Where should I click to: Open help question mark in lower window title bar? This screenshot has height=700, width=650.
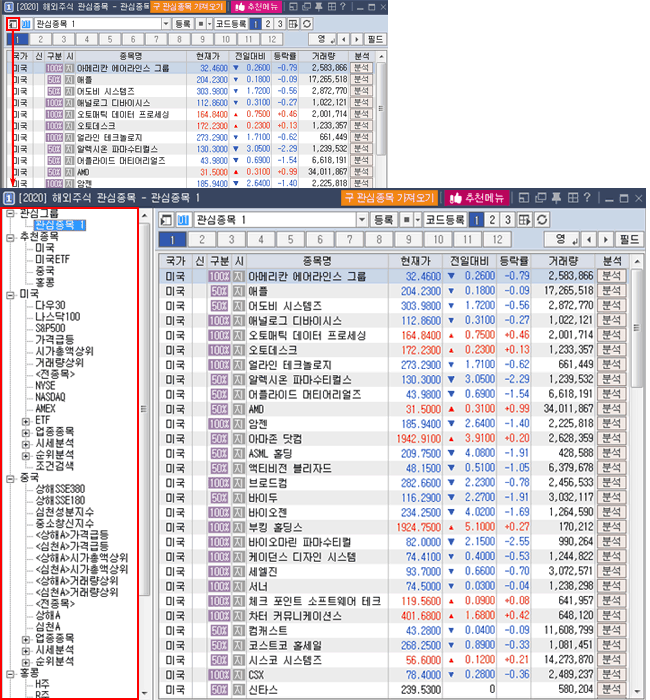click(587, 197)
